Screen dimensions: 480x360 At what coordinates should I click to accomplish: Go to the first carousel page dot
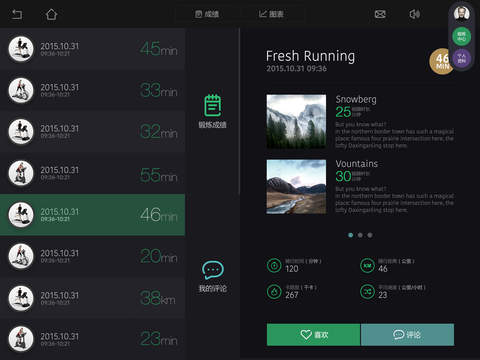point(350,235)
